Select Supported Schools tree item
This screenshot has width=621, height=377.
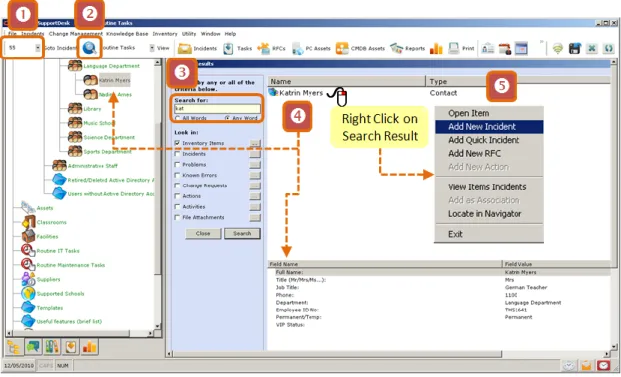[x=60, y=294]
